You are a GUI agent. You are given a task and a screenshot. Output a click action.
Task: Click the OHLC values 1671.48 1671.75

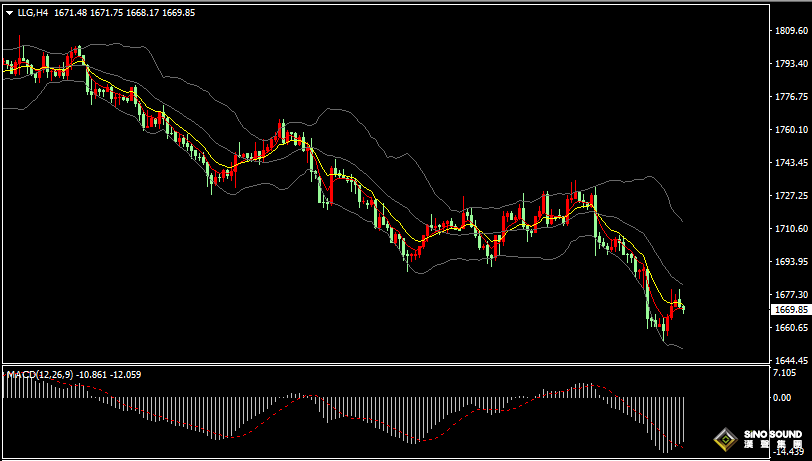(x=89, y=13)
